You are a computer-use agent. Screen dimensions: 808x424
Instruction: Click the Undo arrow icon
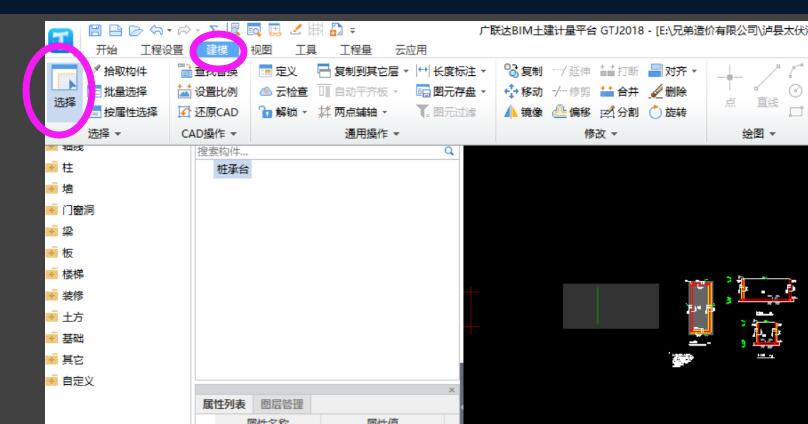[156, 30]
